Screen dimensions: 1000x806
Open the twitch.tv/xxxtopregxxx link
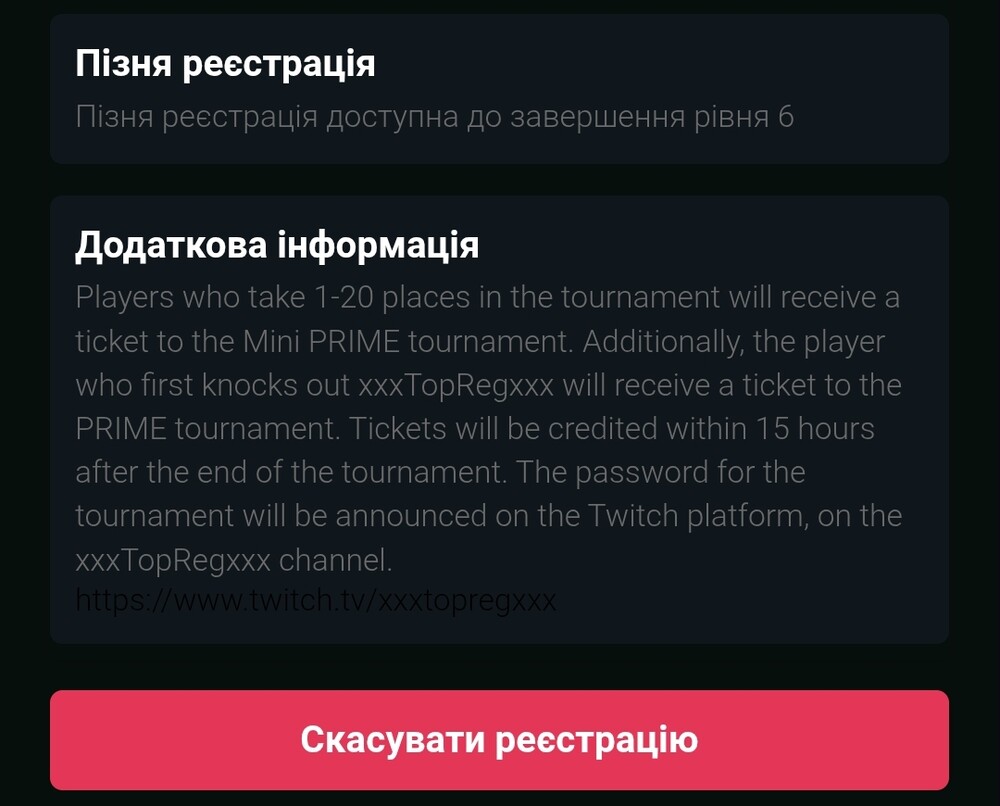316,600
